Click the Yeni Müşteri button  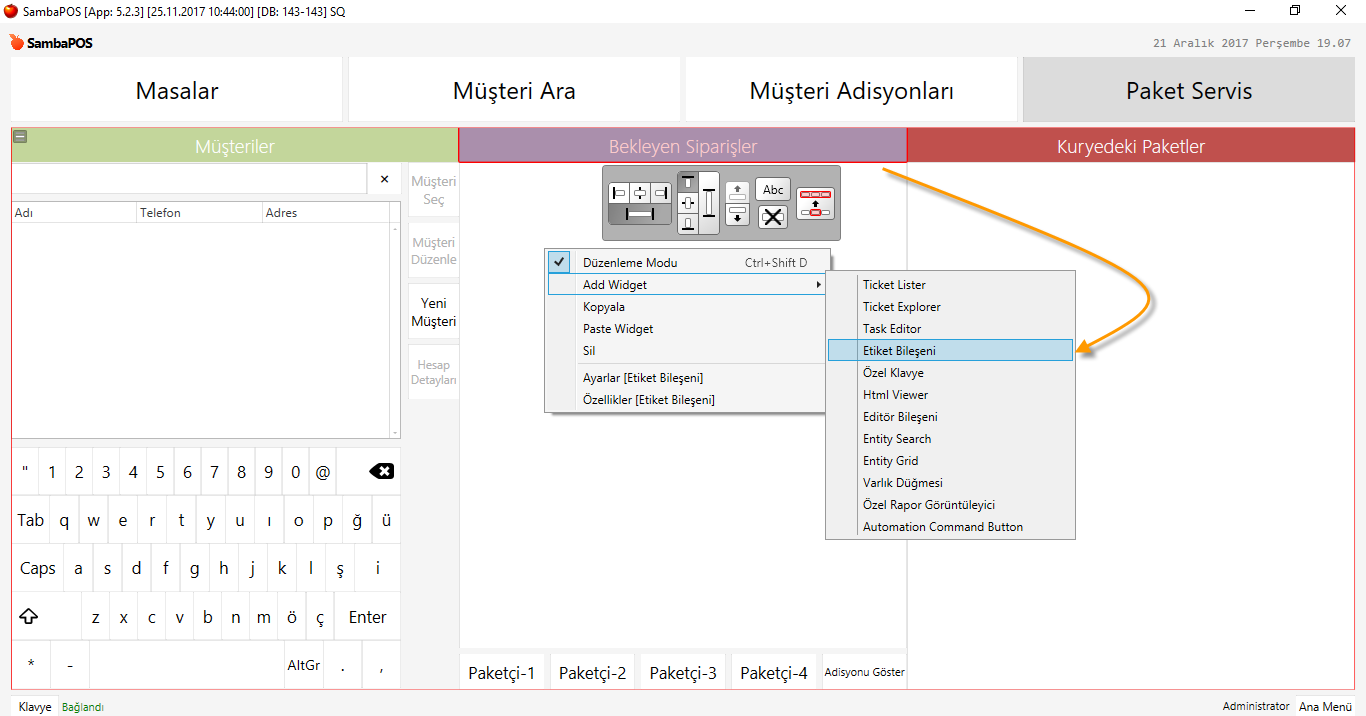[433, 312]
